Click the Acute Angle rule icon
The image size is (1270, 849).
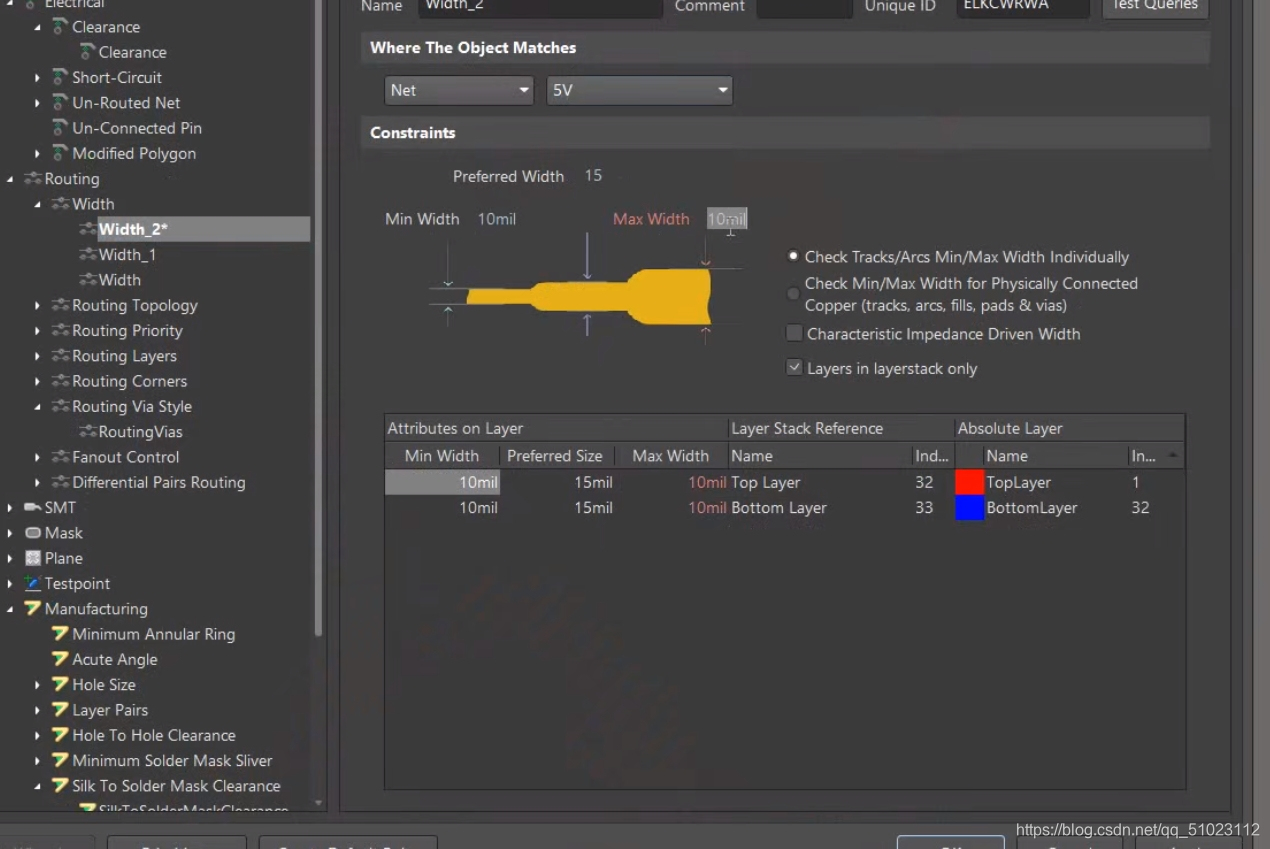60,659
